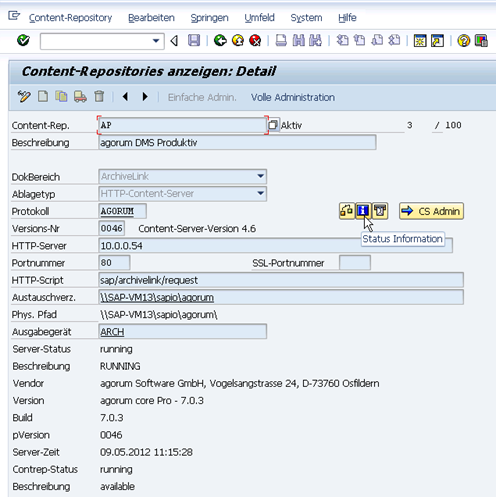This screenshot has height=497, width=496.
Task: Click the Save diskette icon
Action: 194,41
